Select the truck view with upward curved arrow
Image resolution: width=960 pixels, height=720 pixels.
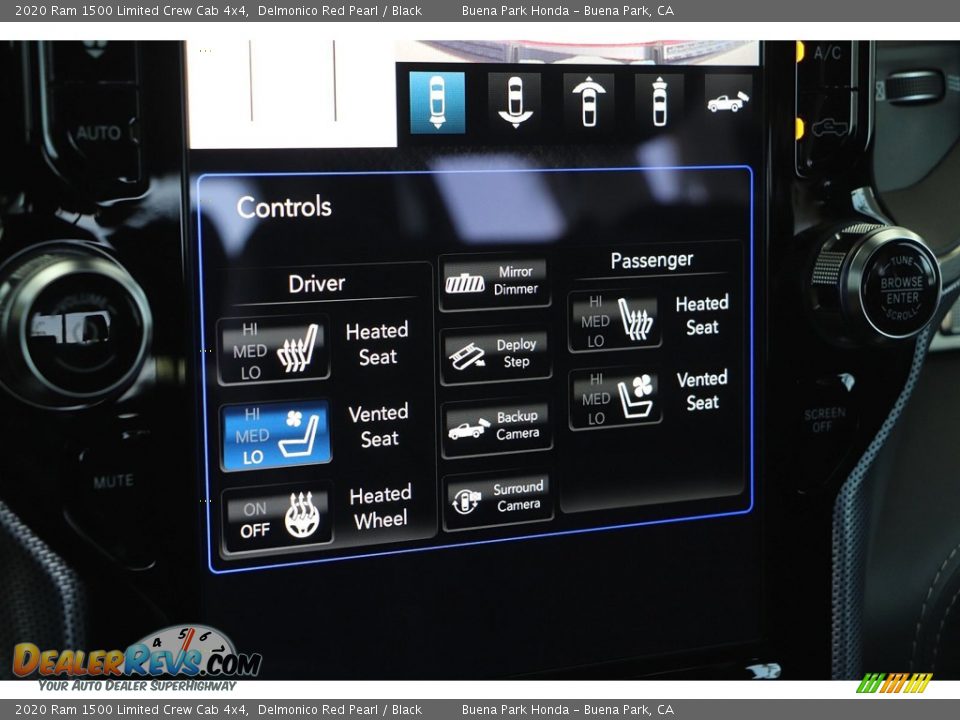588,101
